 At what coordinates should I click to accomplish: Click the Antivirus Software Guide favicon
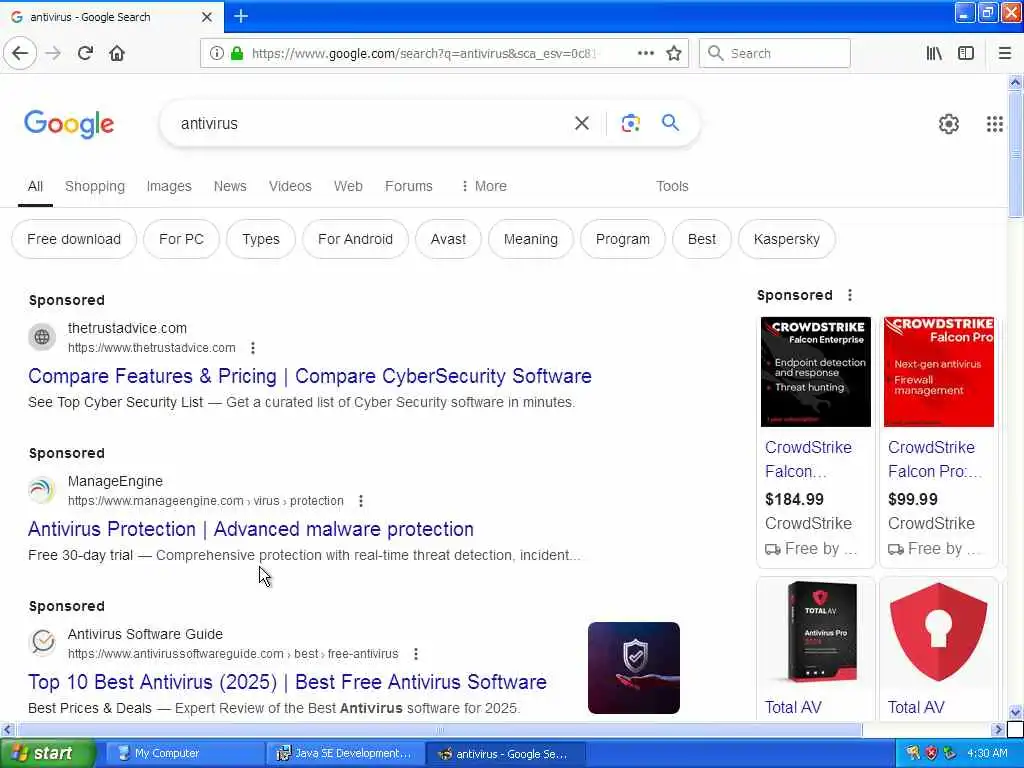[42, 643]
